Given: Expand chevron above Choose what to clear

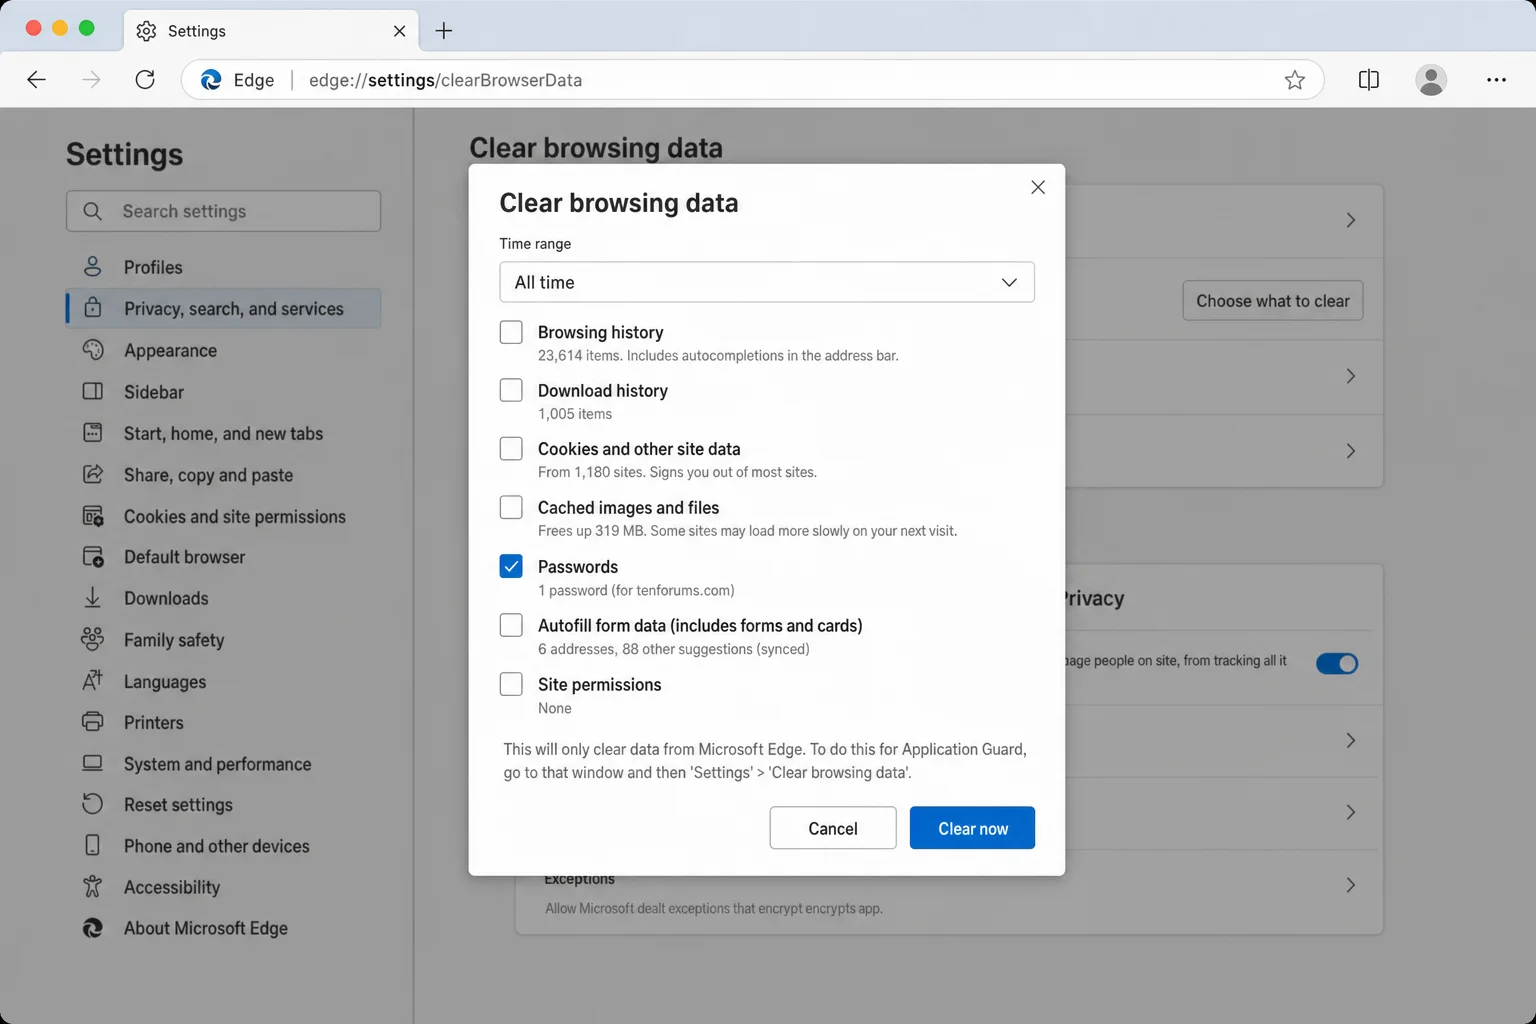Looking at the screenshot, I should pyautogui.click(x=1350, y=220).
